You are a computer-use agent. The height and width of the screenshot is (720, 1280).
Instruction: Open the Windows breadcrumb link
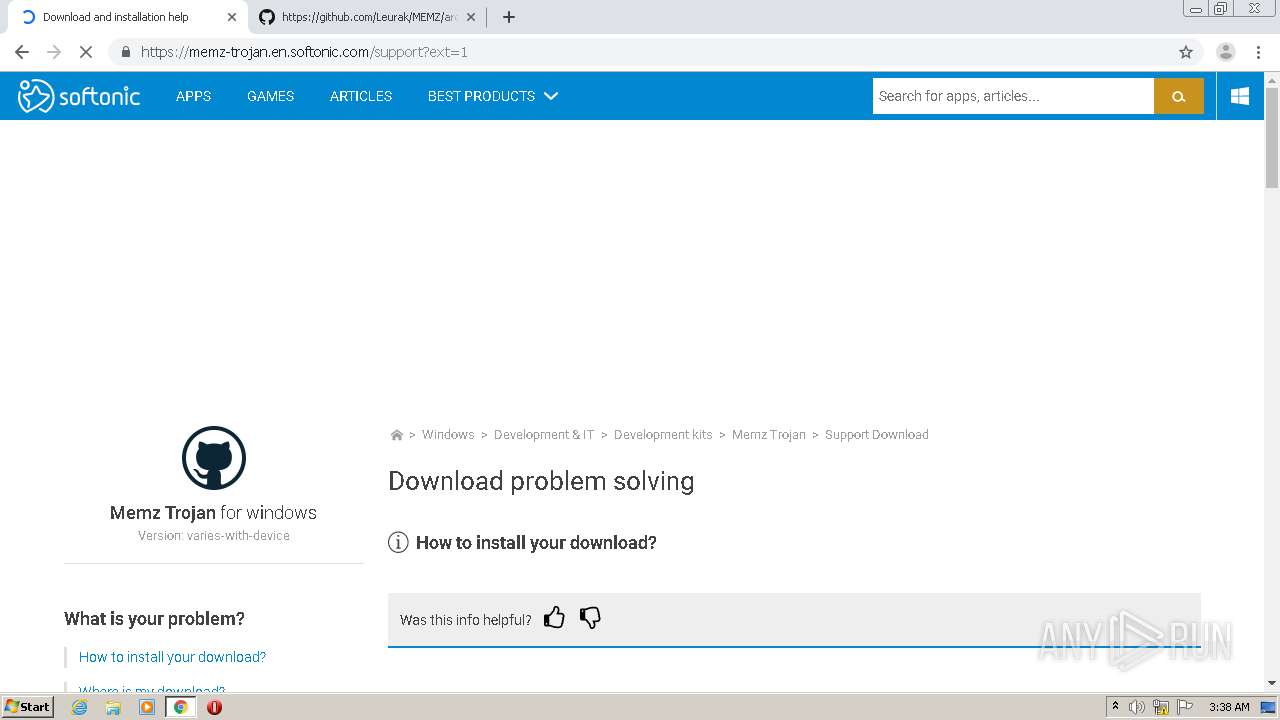(x=448, y=435)
